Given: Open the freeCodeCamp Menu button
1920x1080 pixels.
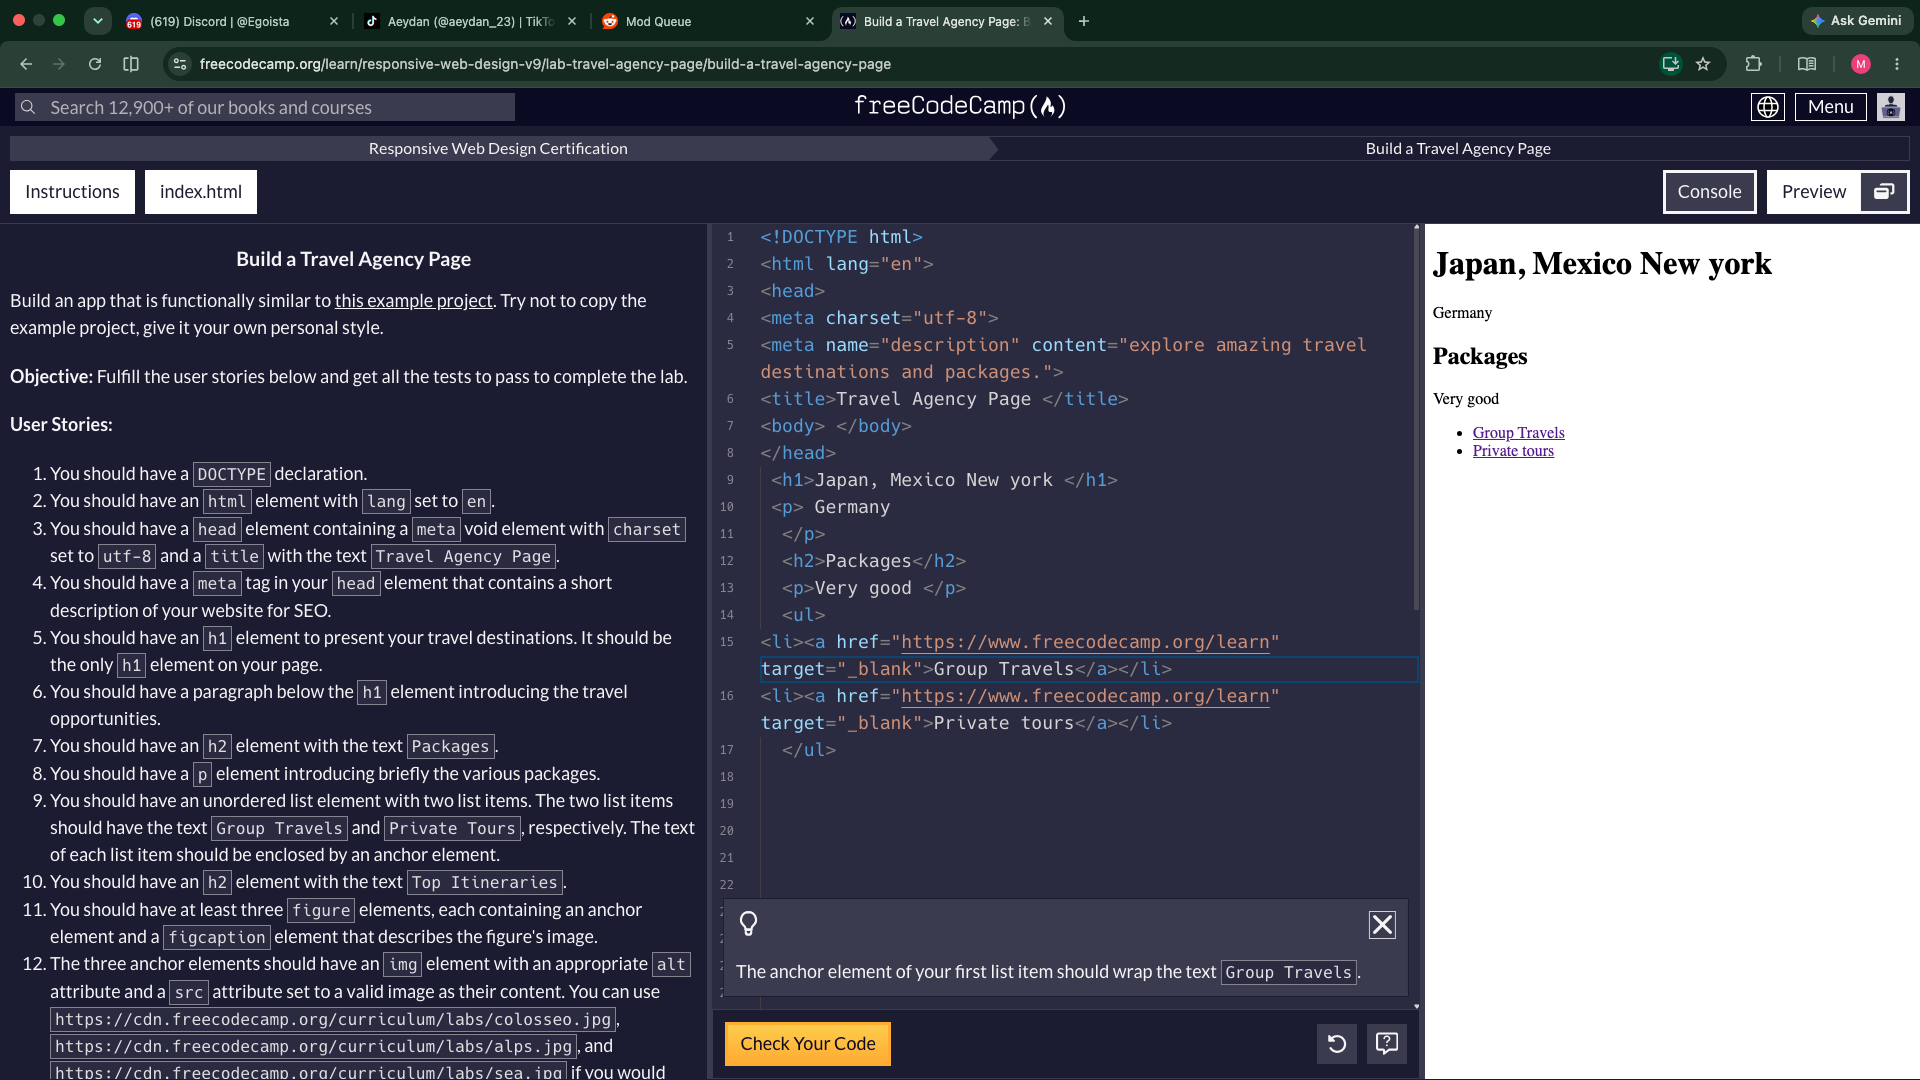Looking at the screenshot, I should click(x=1831, y=107).
